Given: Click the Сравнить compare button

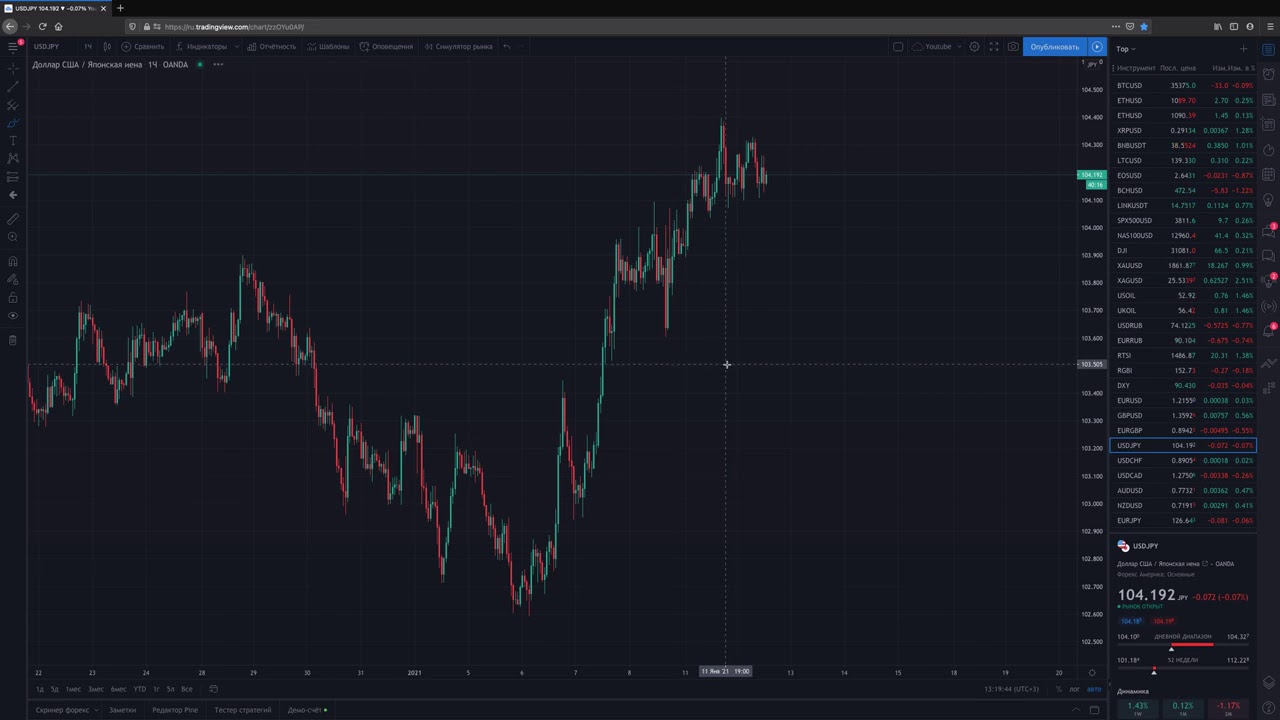Looking at the screenshot, I should [x=143, y=46].
